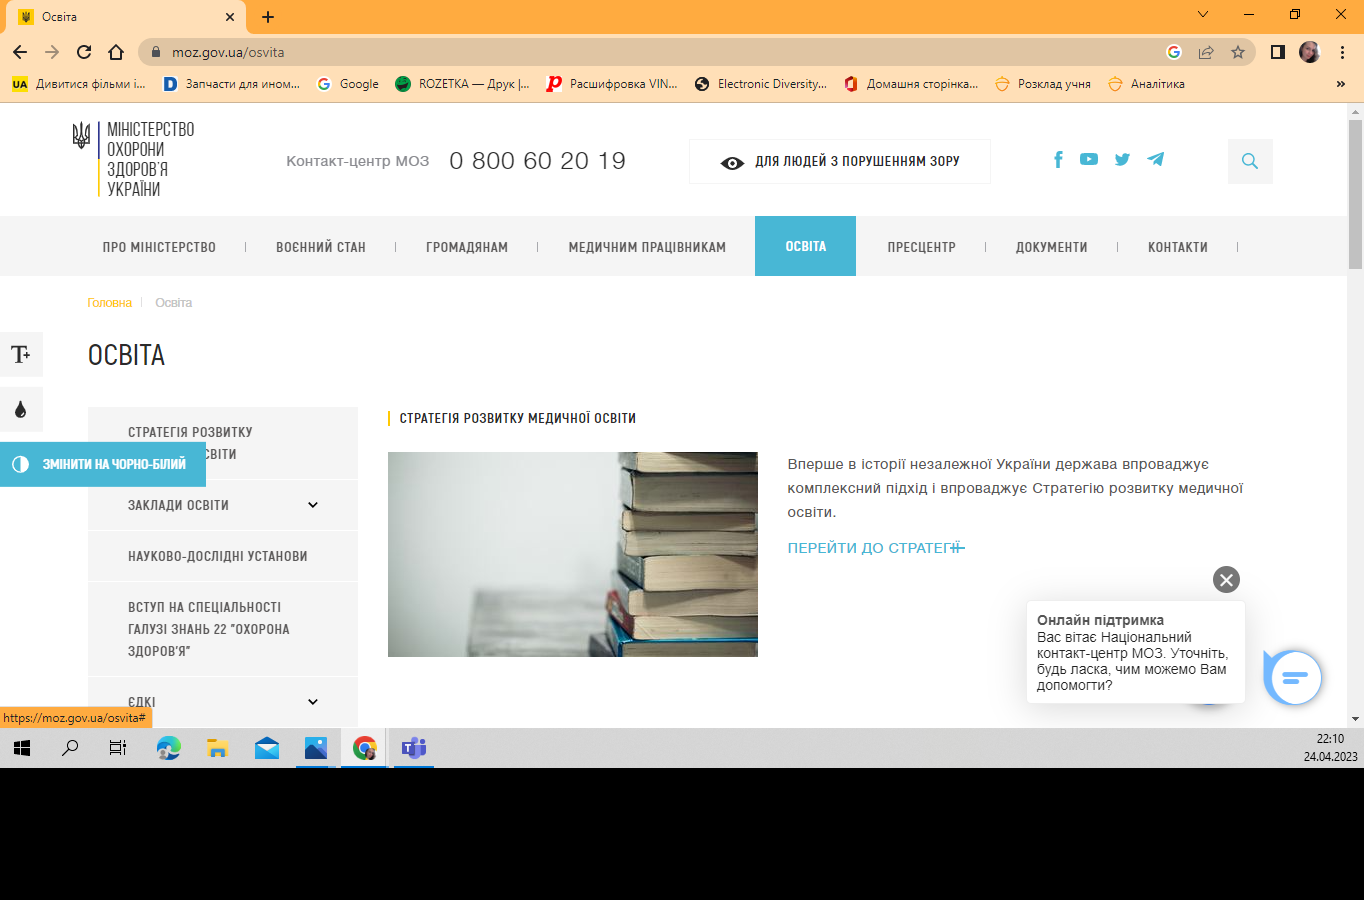Screen dimensions: 1364x900
Task: Enable the visually impaired mode
Action: point(840,162)
